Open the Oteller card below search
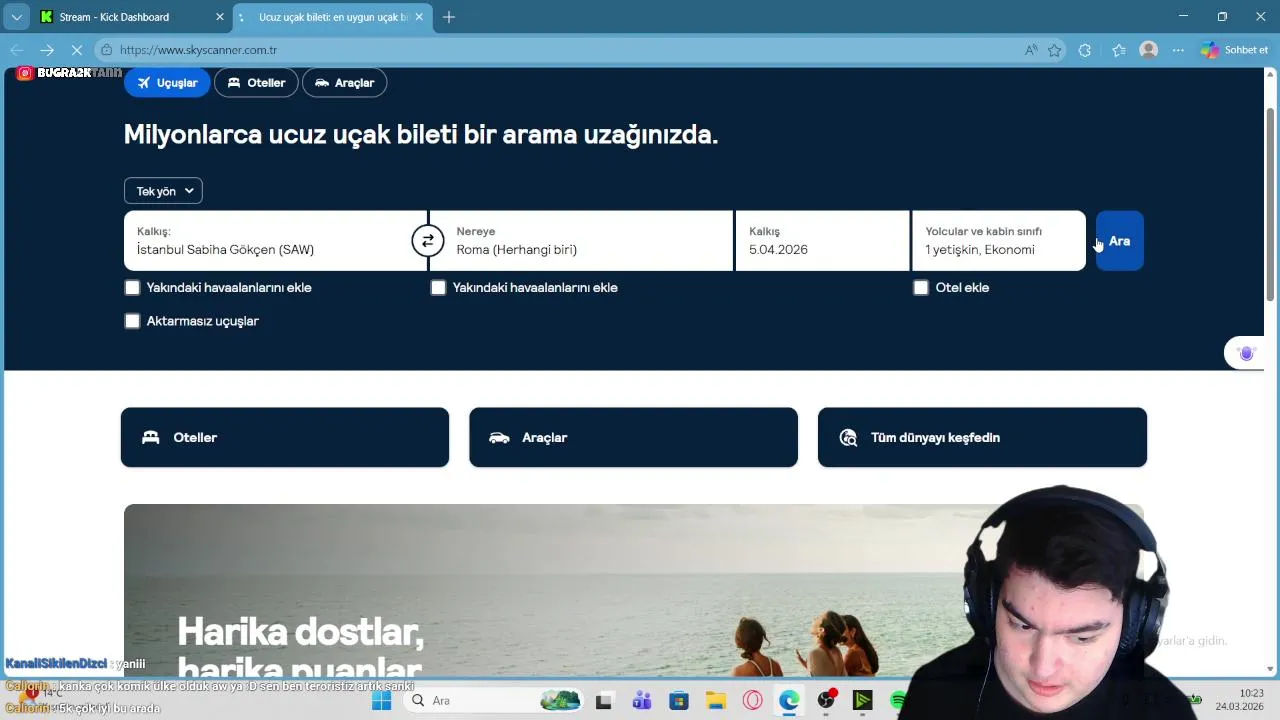This screenshot has width=1280, height=720. [x=285, y=437]
